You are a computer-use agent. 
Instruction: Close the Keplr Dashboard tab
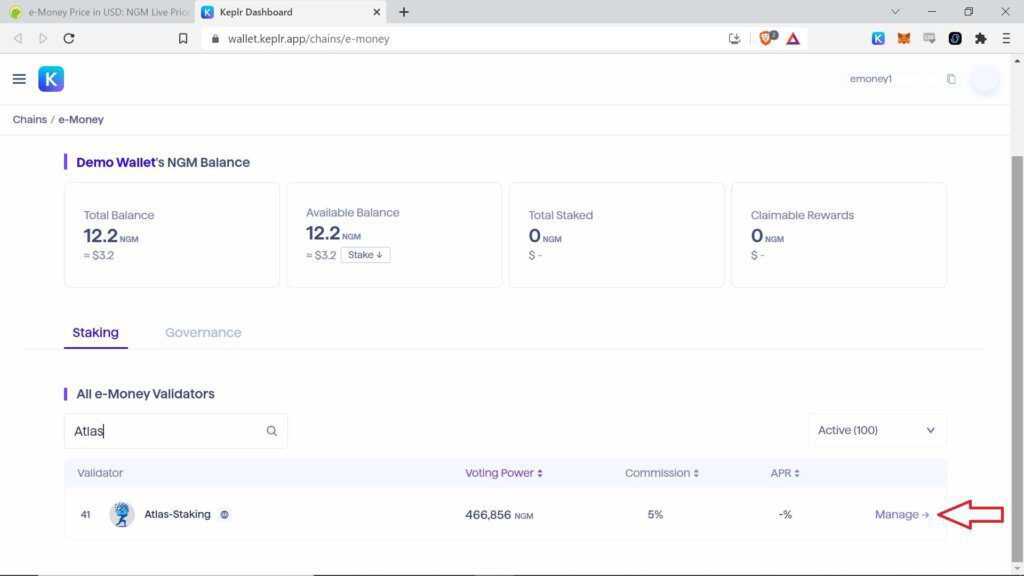[376, 12]
